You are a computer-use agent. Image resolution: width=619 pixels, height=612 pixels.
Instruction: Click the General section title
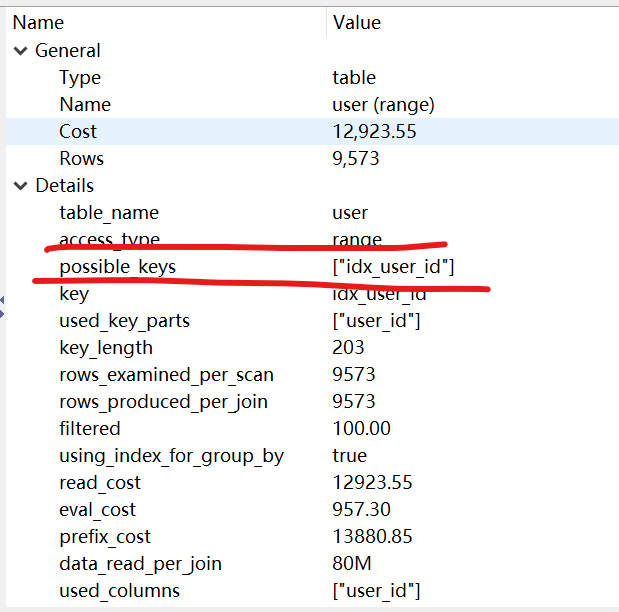click(68, 51)
